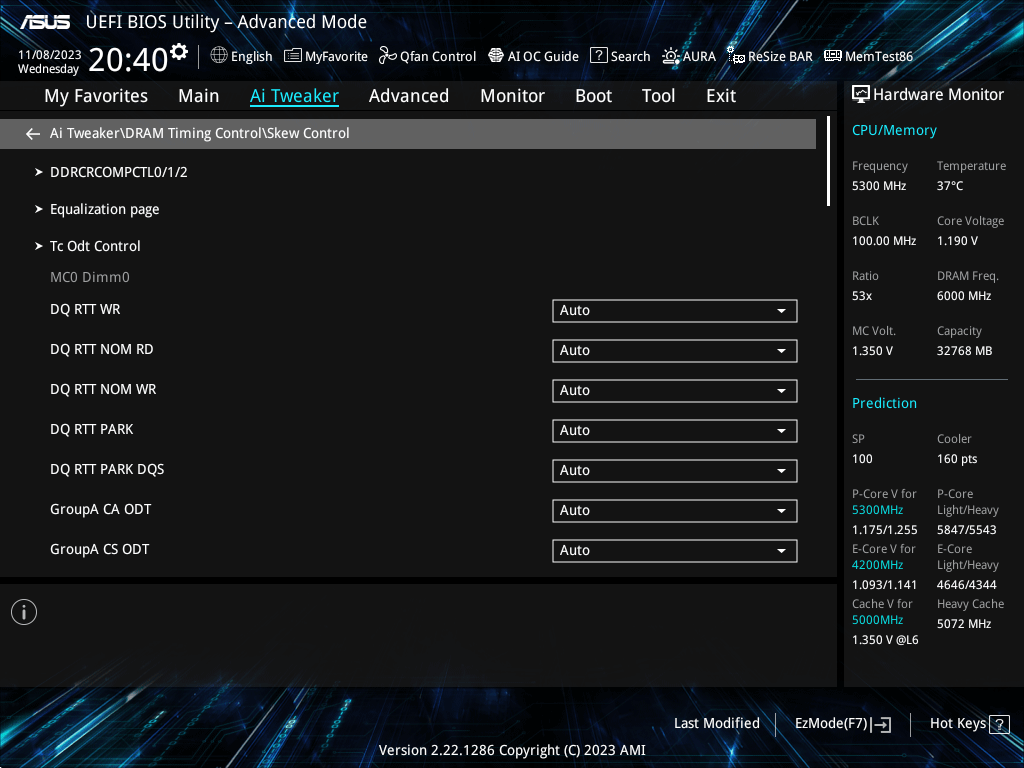Click the 4200MHz E-Core link text
Screen dimensions: 1024x768
coord(877,566)
